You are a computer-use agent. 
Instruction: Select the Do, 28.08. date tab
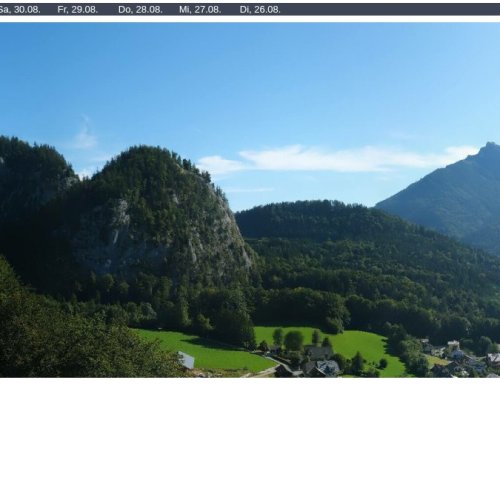coord(140,10)
